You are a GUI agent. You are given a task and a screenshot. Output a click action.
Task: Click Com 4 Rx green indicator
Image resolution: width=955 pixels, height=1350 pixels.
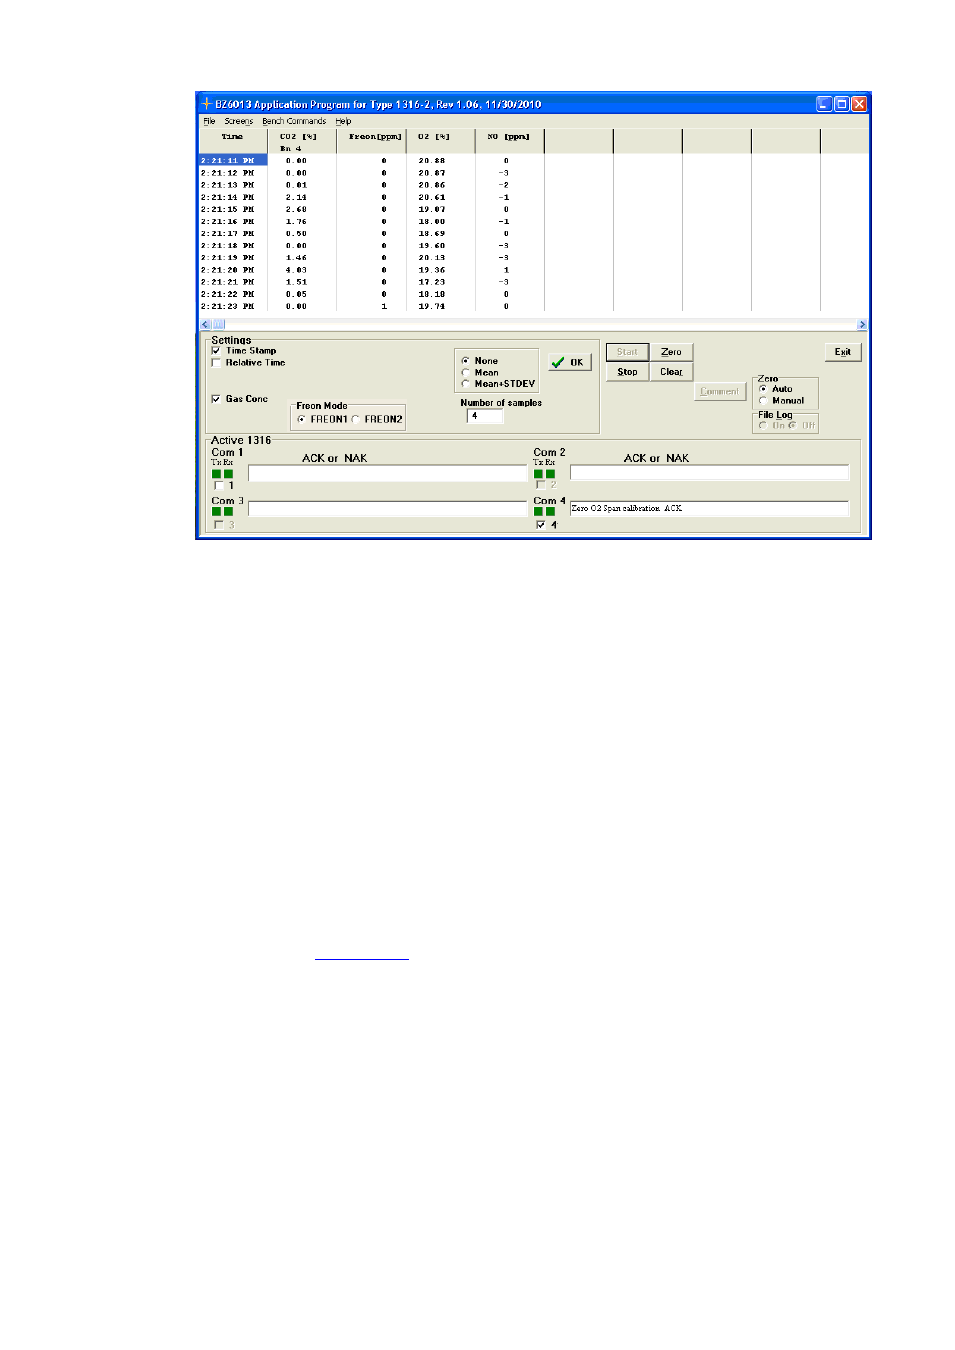[550, 512]
